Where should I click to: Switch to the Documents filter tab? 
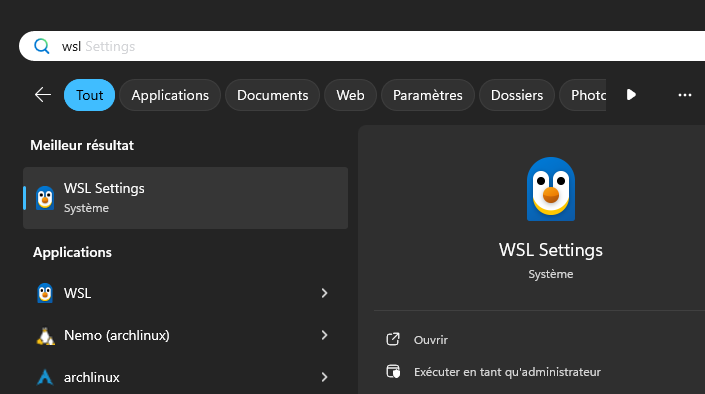click(x=272, y=95)
